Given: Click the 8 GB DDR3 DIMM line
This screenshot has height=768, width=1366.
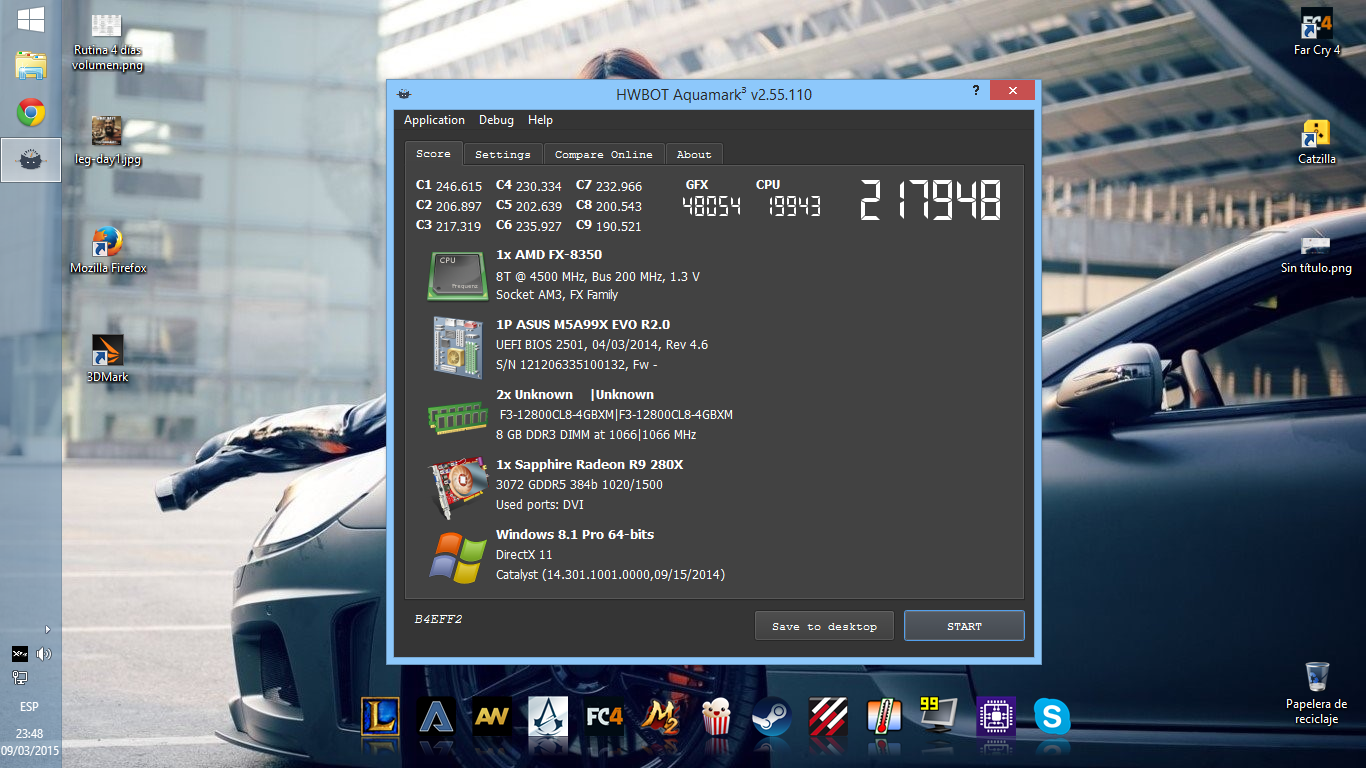Looking at the screenshot, I should [x=596, y=435].
